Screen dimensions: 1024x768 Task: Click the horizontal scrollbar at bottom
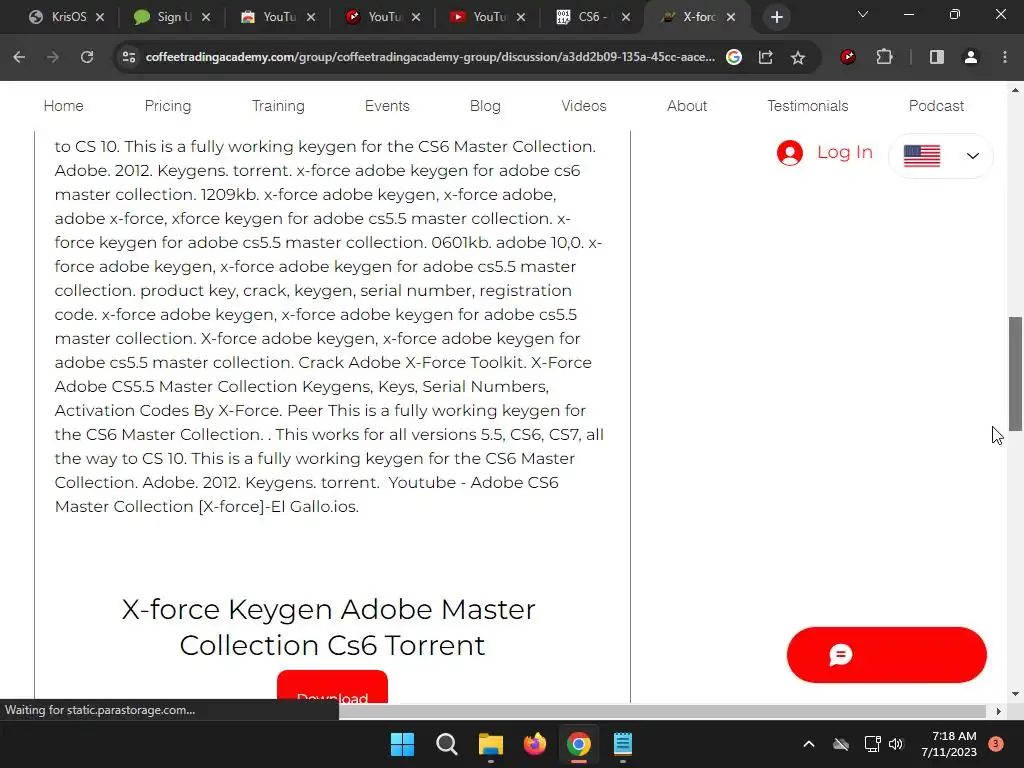tap(662, 711)
